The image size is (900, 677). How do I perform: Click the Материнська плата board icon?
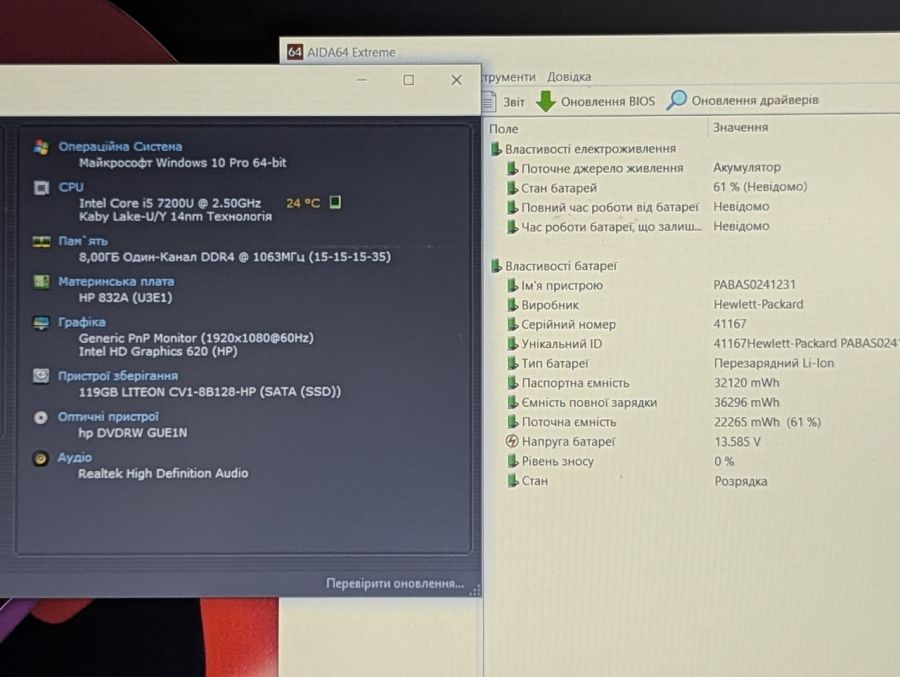41,282
